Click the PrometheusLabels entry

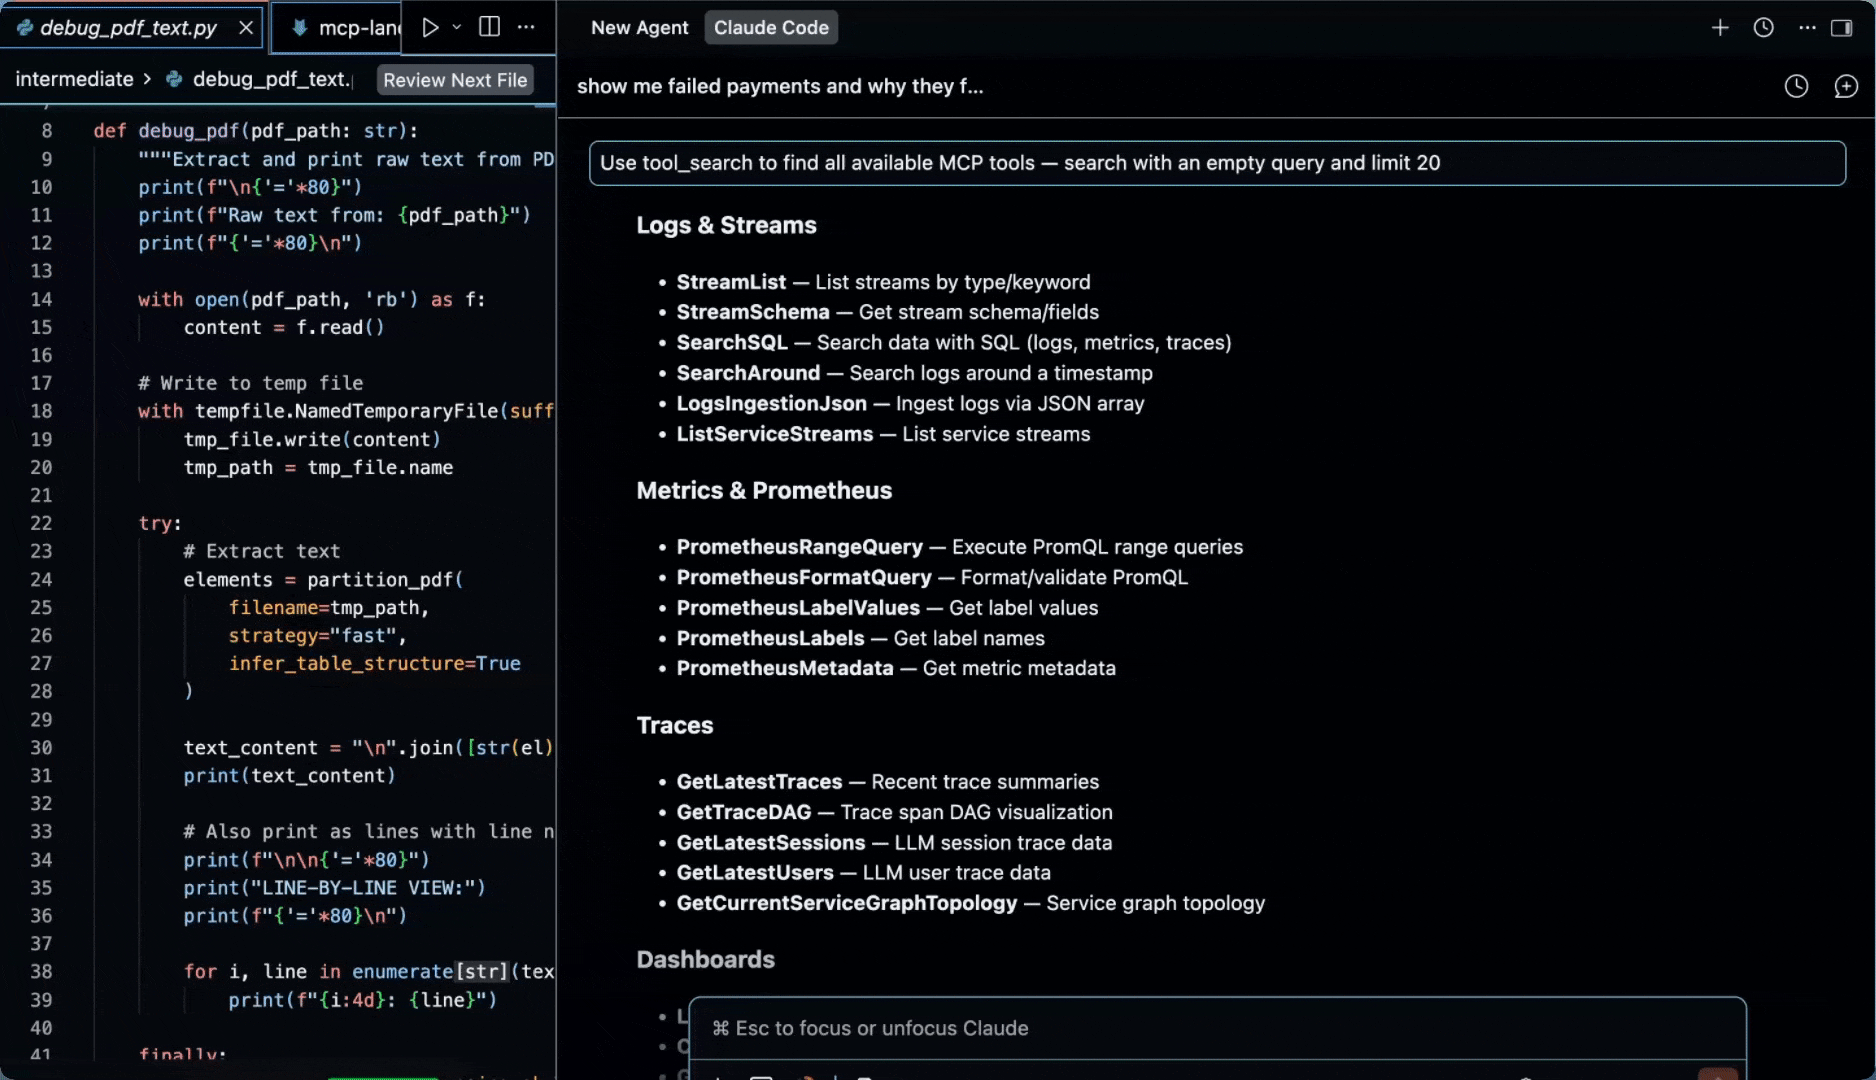pos(860,638)
